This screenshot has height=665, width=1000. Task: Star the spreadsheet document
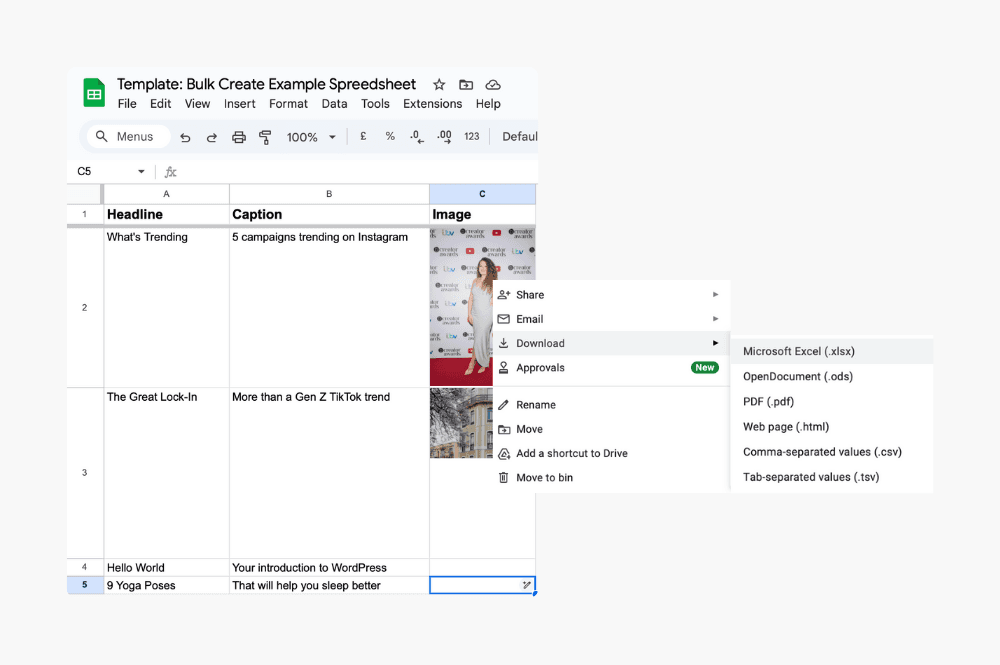[438, 85]
